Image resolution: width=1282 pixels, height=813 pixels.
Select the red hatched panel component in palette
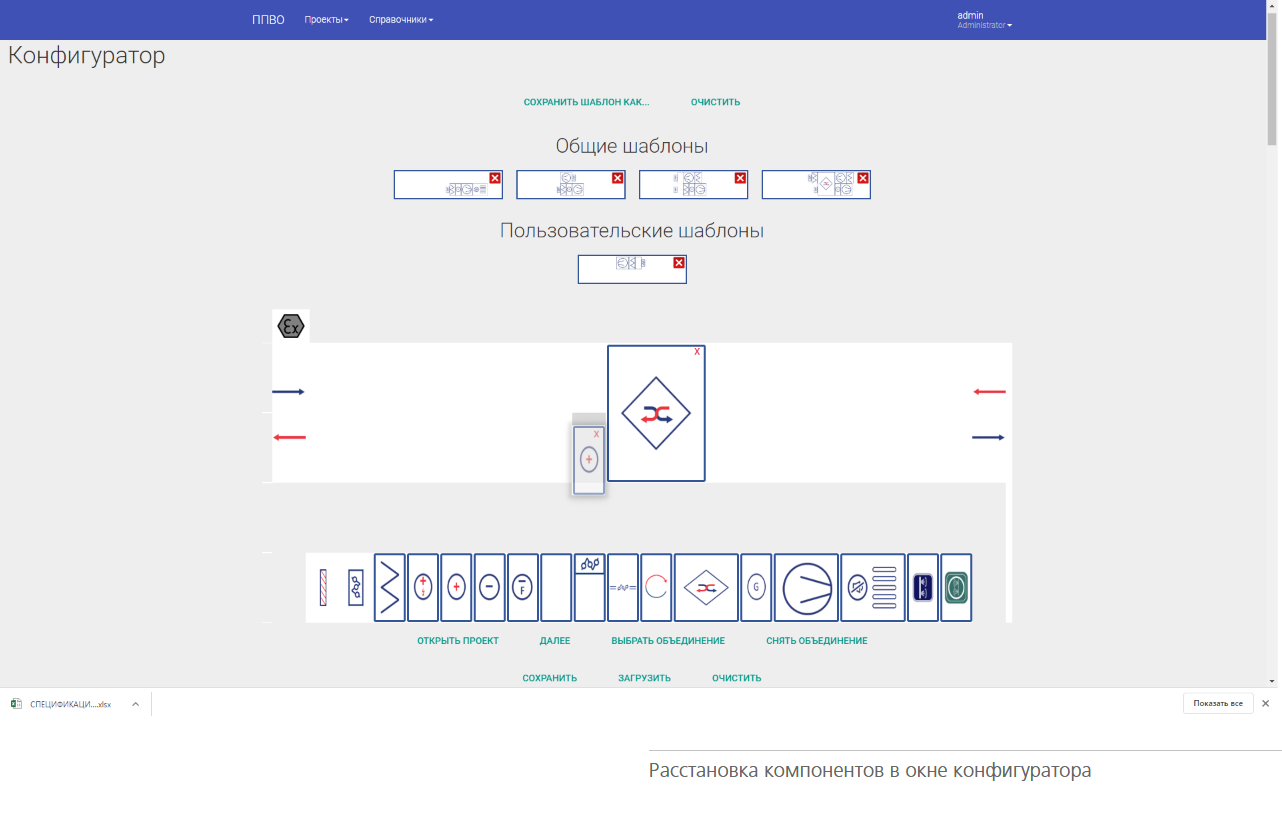tap(323, 588)
